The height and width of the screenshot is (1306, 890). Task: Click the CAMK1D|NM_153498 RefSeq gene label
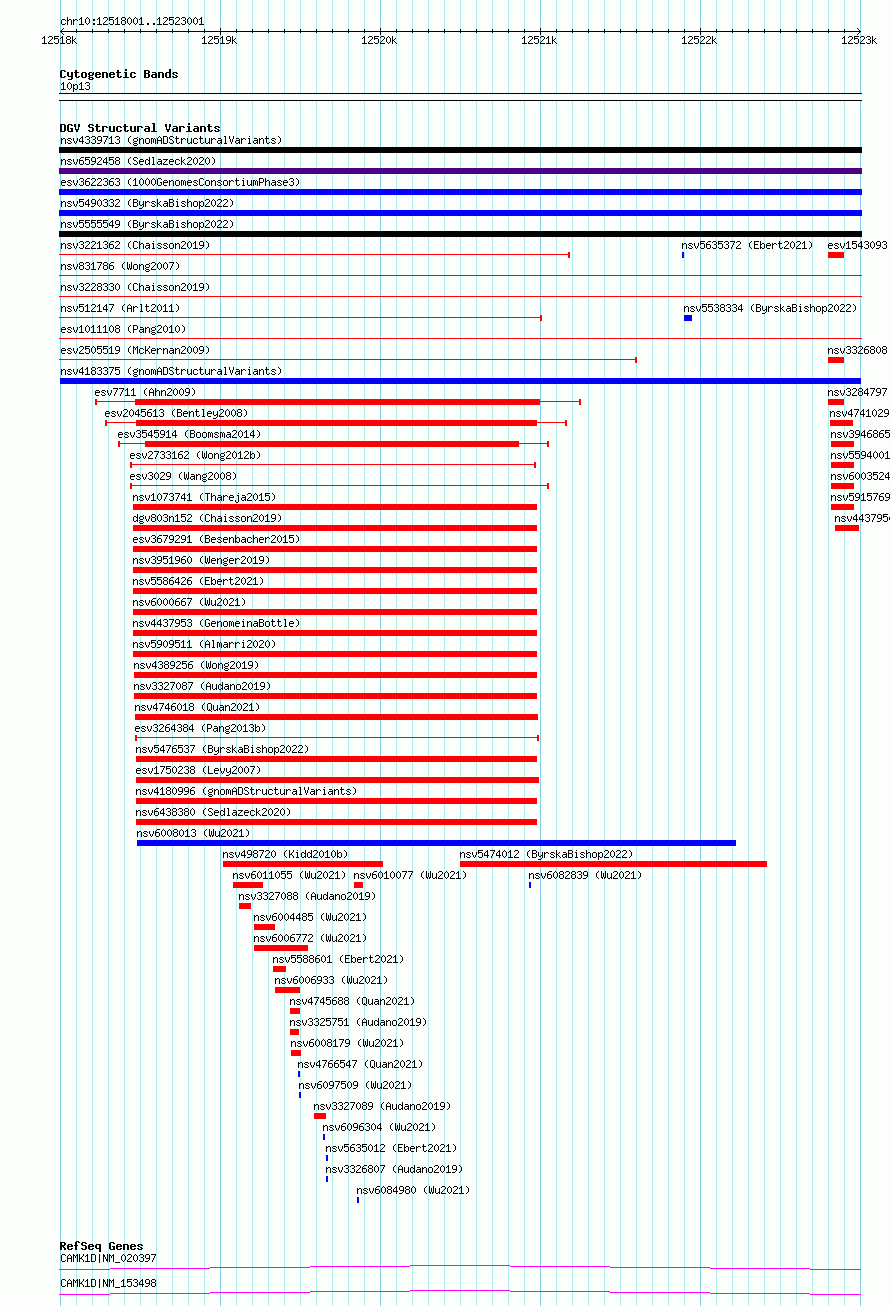click(108, 1283)
